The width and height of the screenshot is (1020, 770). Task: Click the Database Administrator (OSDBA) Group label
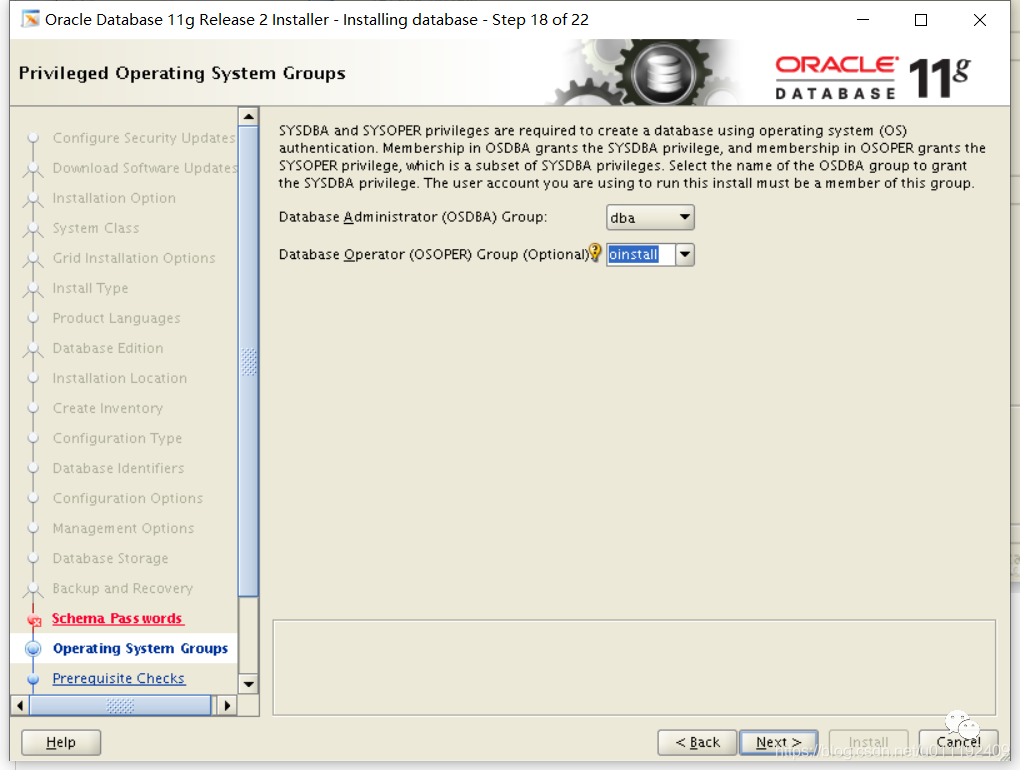click(412, 217)
